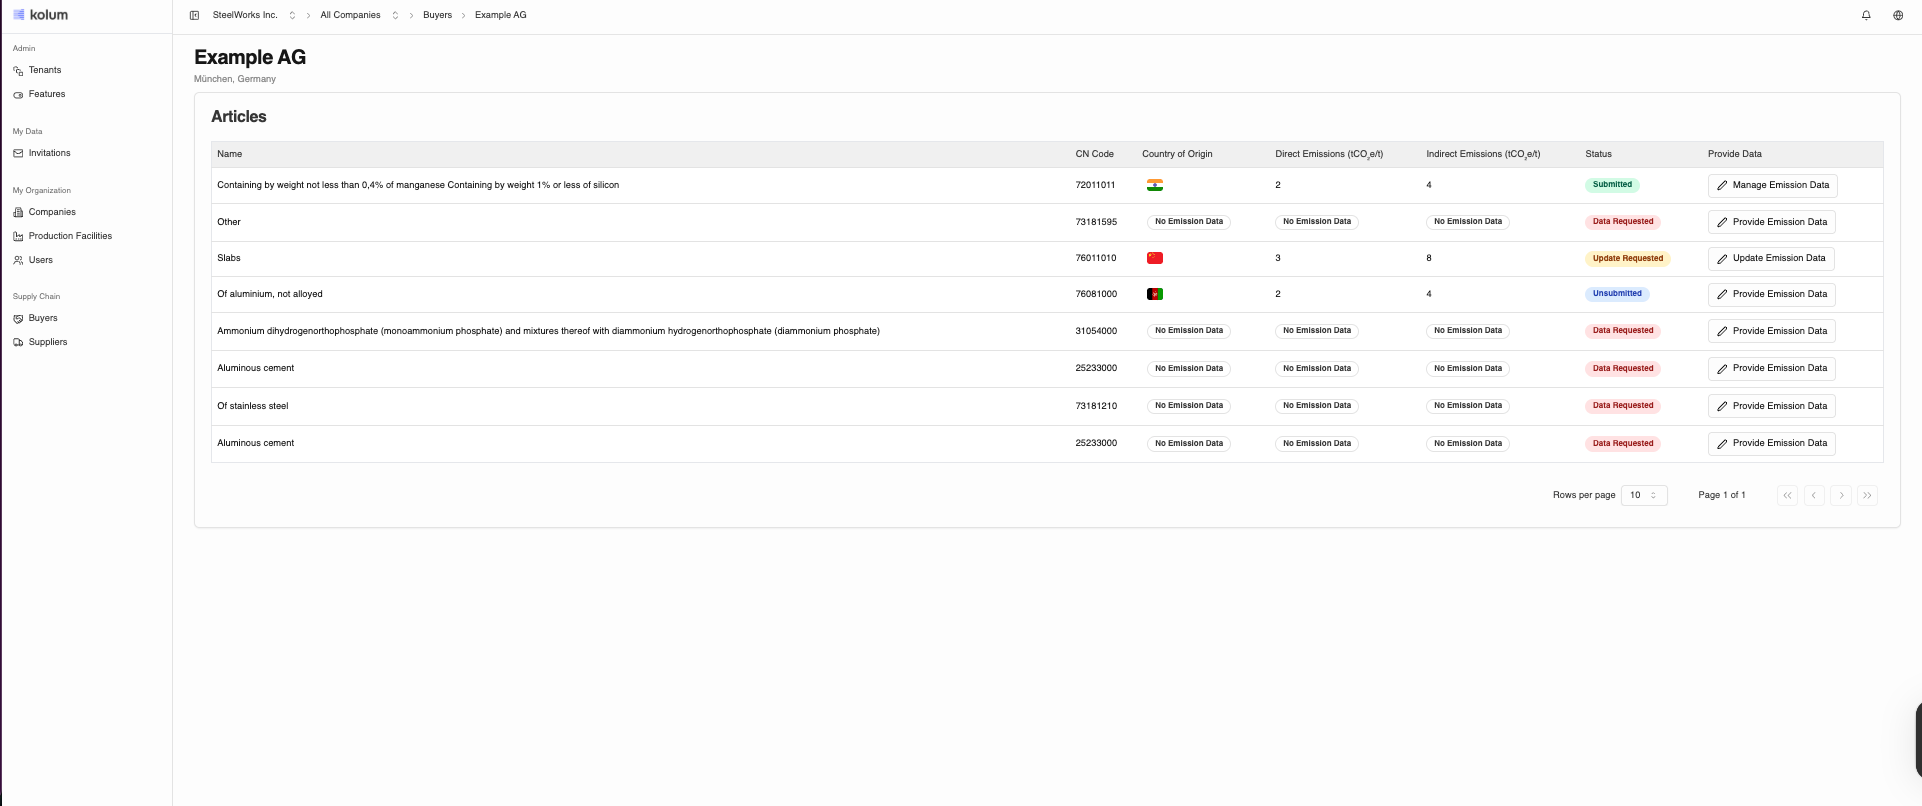
Task: Click the China flag in Slabs row
Action: (1155, 258)
